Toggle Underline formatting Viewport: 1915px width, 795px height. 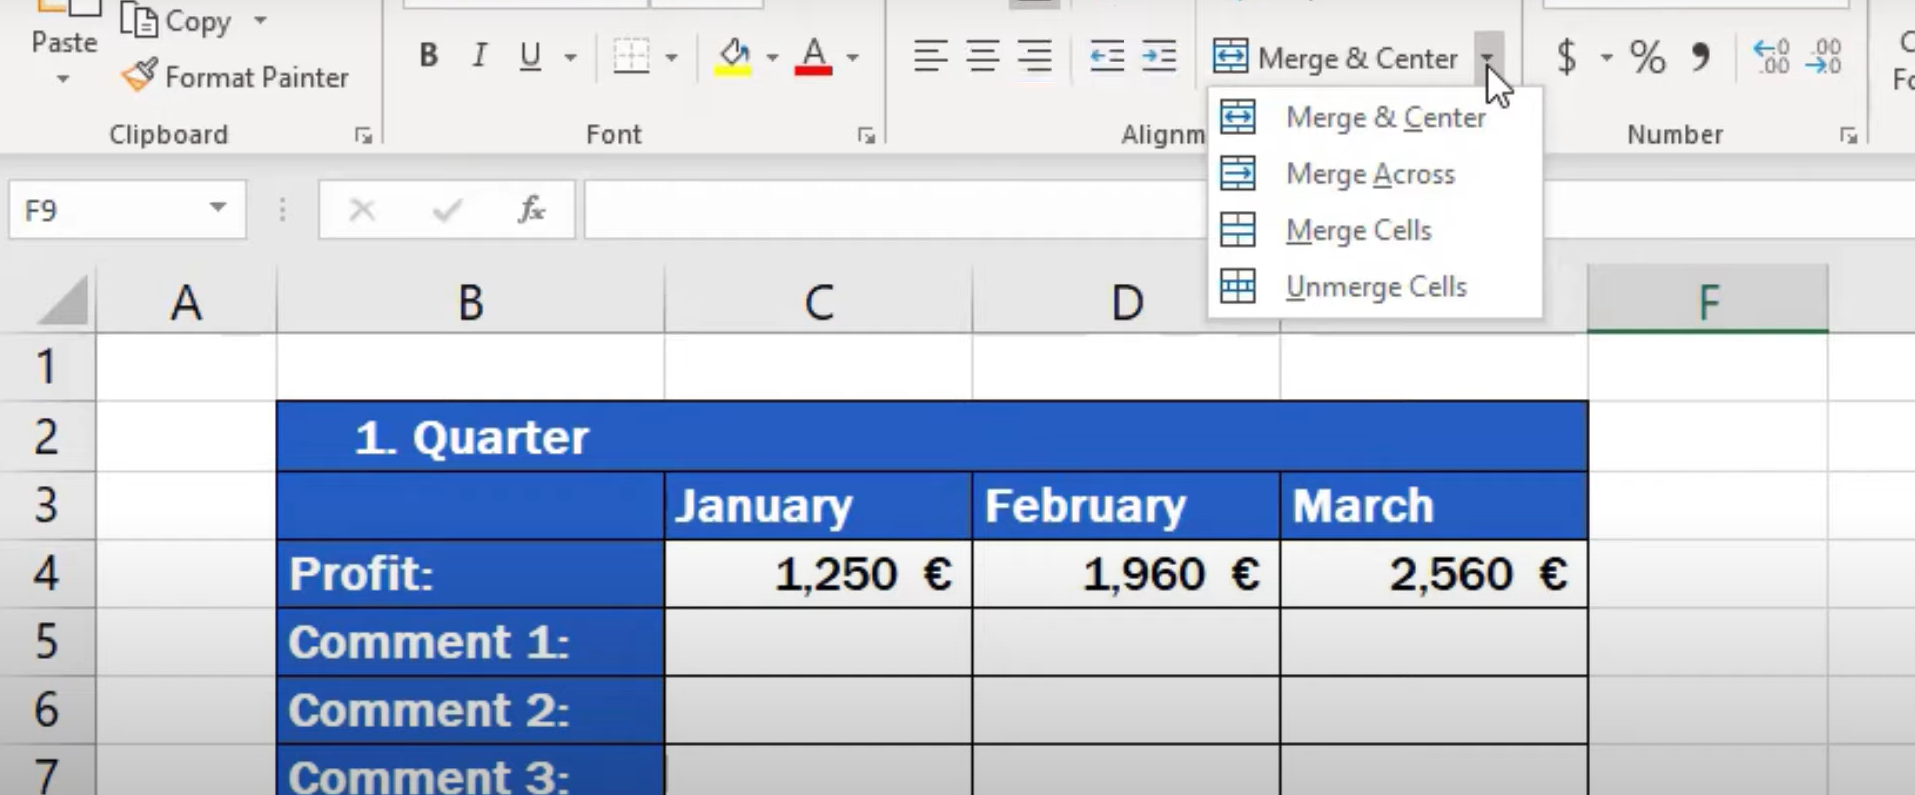[530, 56]
